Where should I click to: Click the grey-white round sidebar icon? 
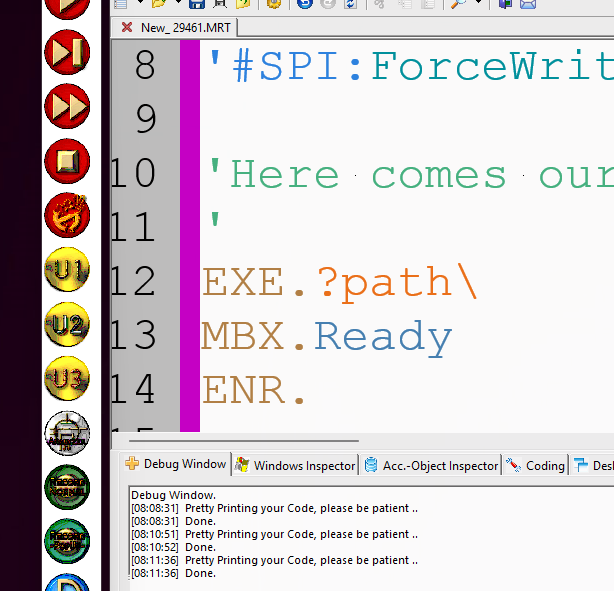point(67,433)
